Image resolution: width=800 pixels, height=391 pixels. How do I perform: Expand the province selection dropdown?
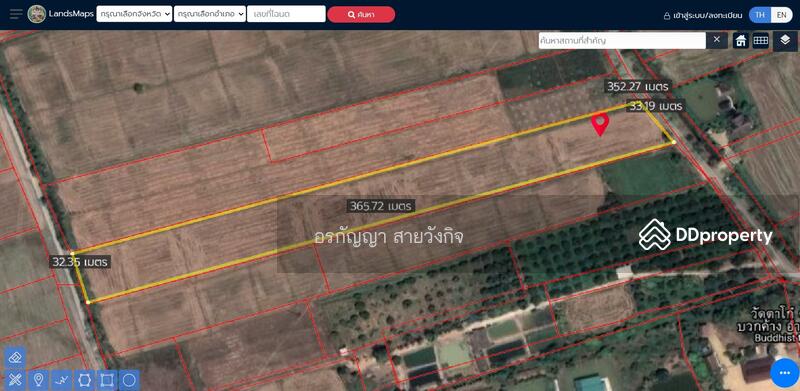coord(134,14)
